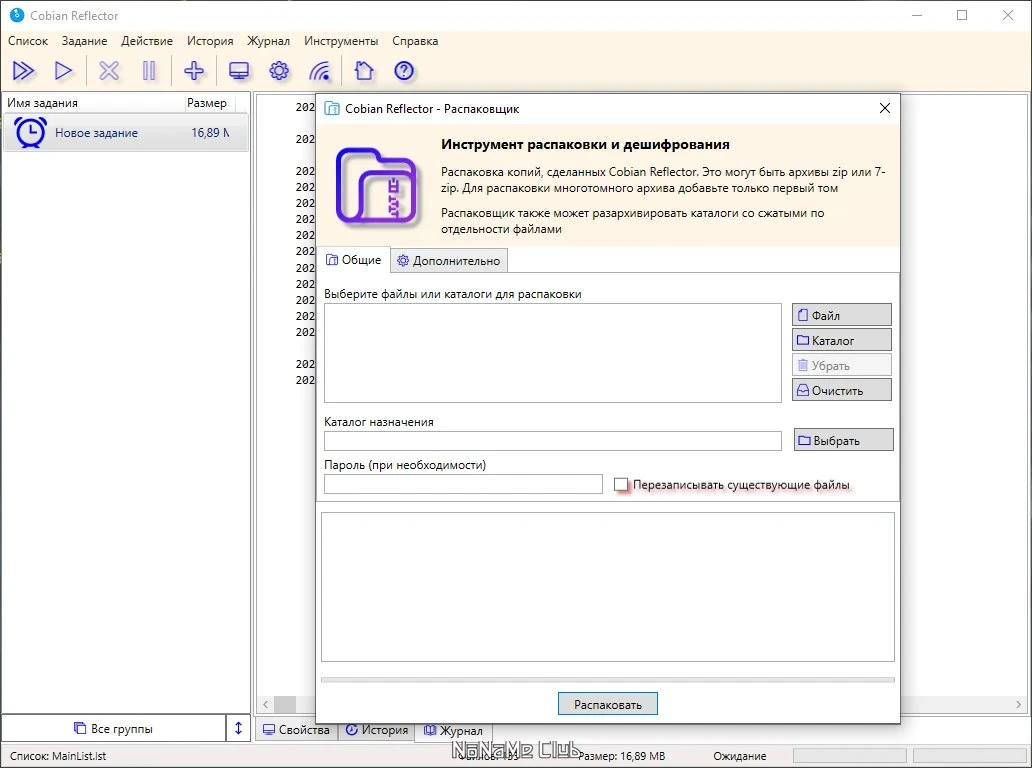Open the Свойства bottom tab

(x=296, y=730)
